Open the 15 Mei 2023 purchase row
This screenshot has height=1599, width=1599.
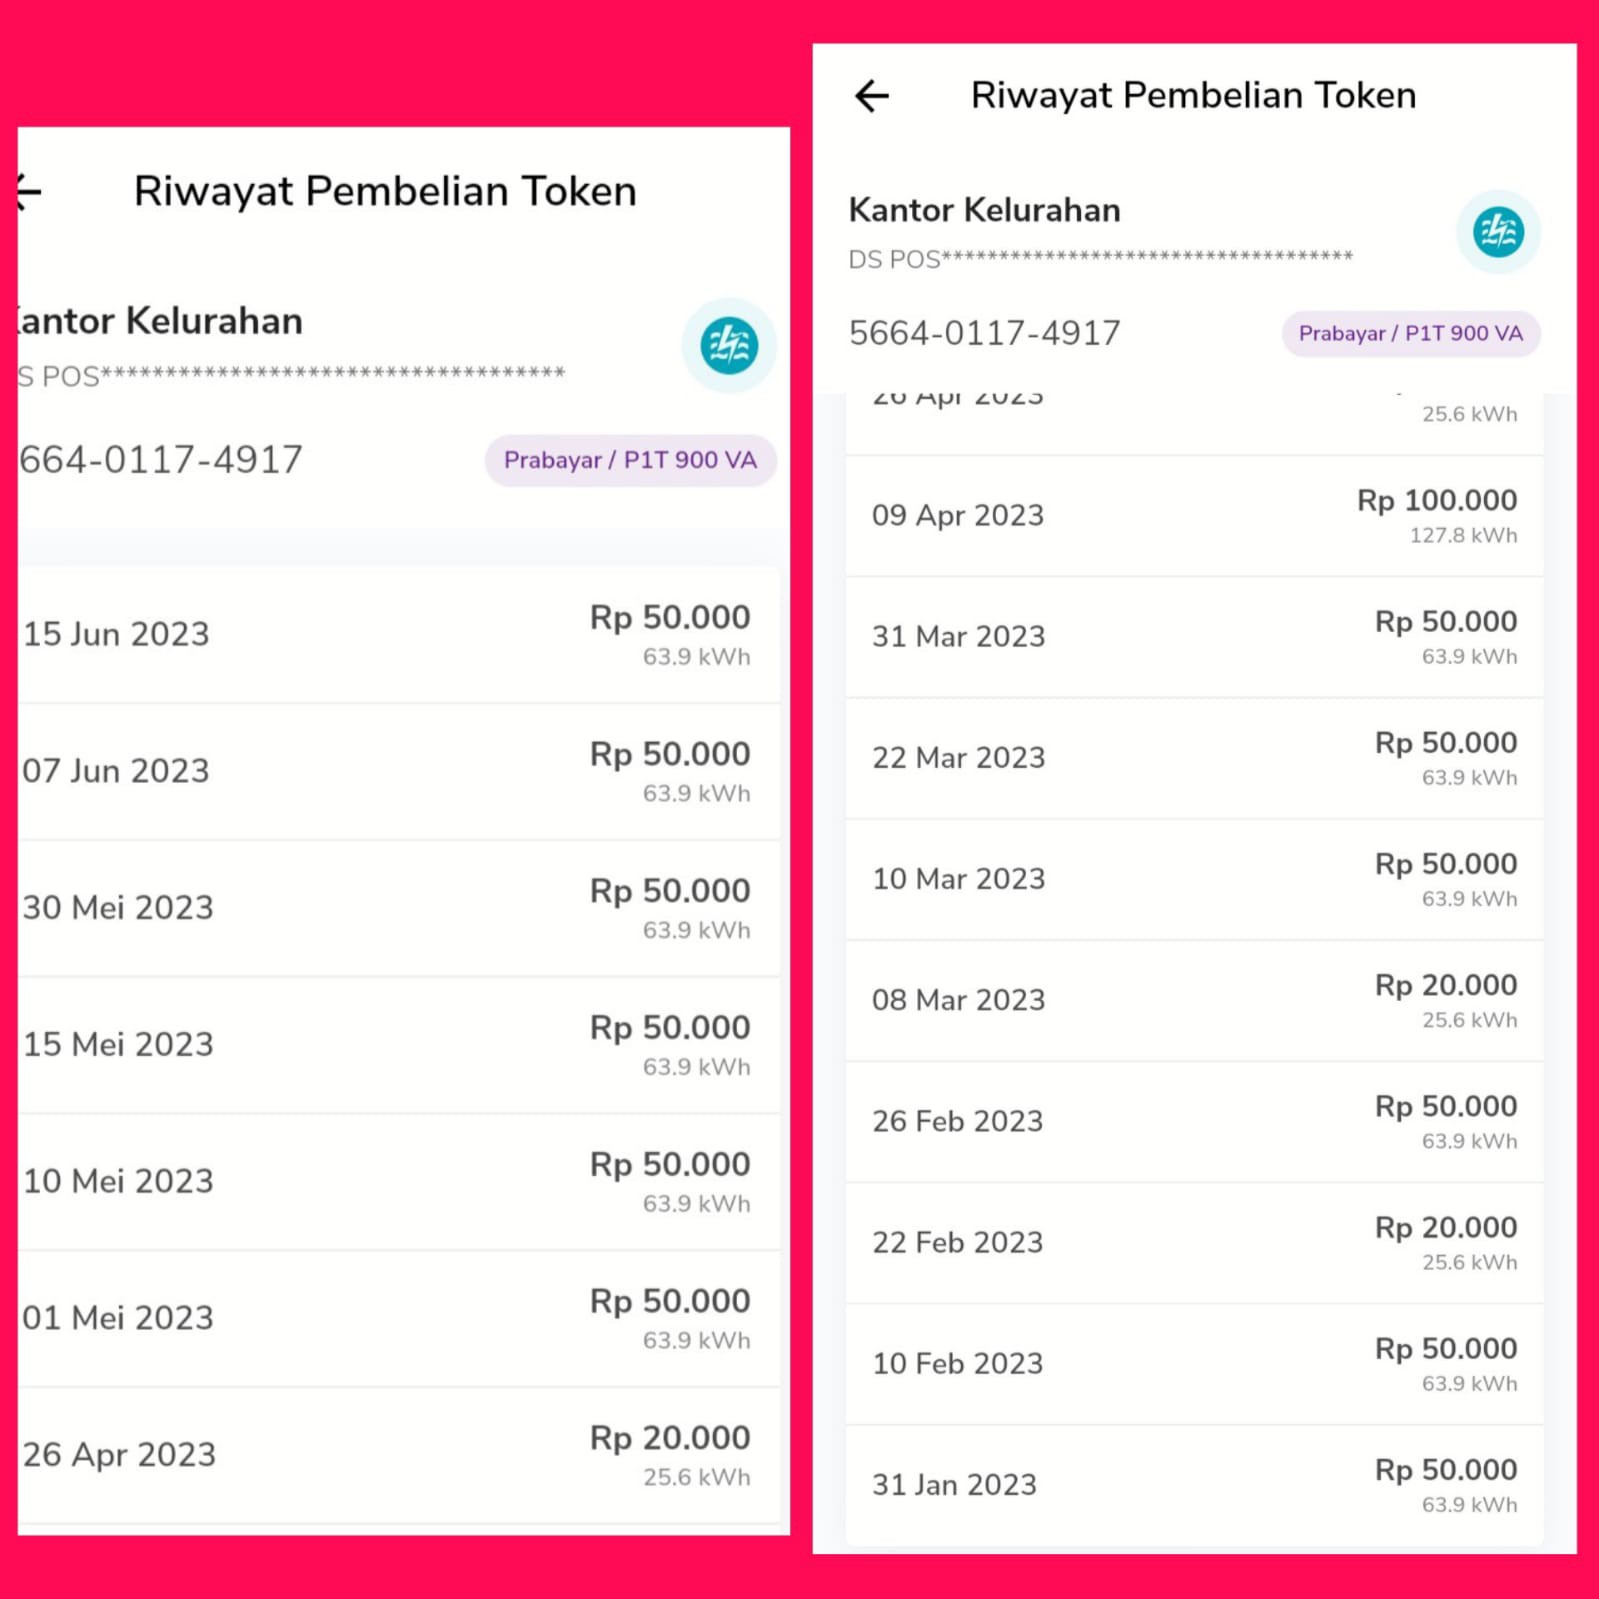point(398,1045)
